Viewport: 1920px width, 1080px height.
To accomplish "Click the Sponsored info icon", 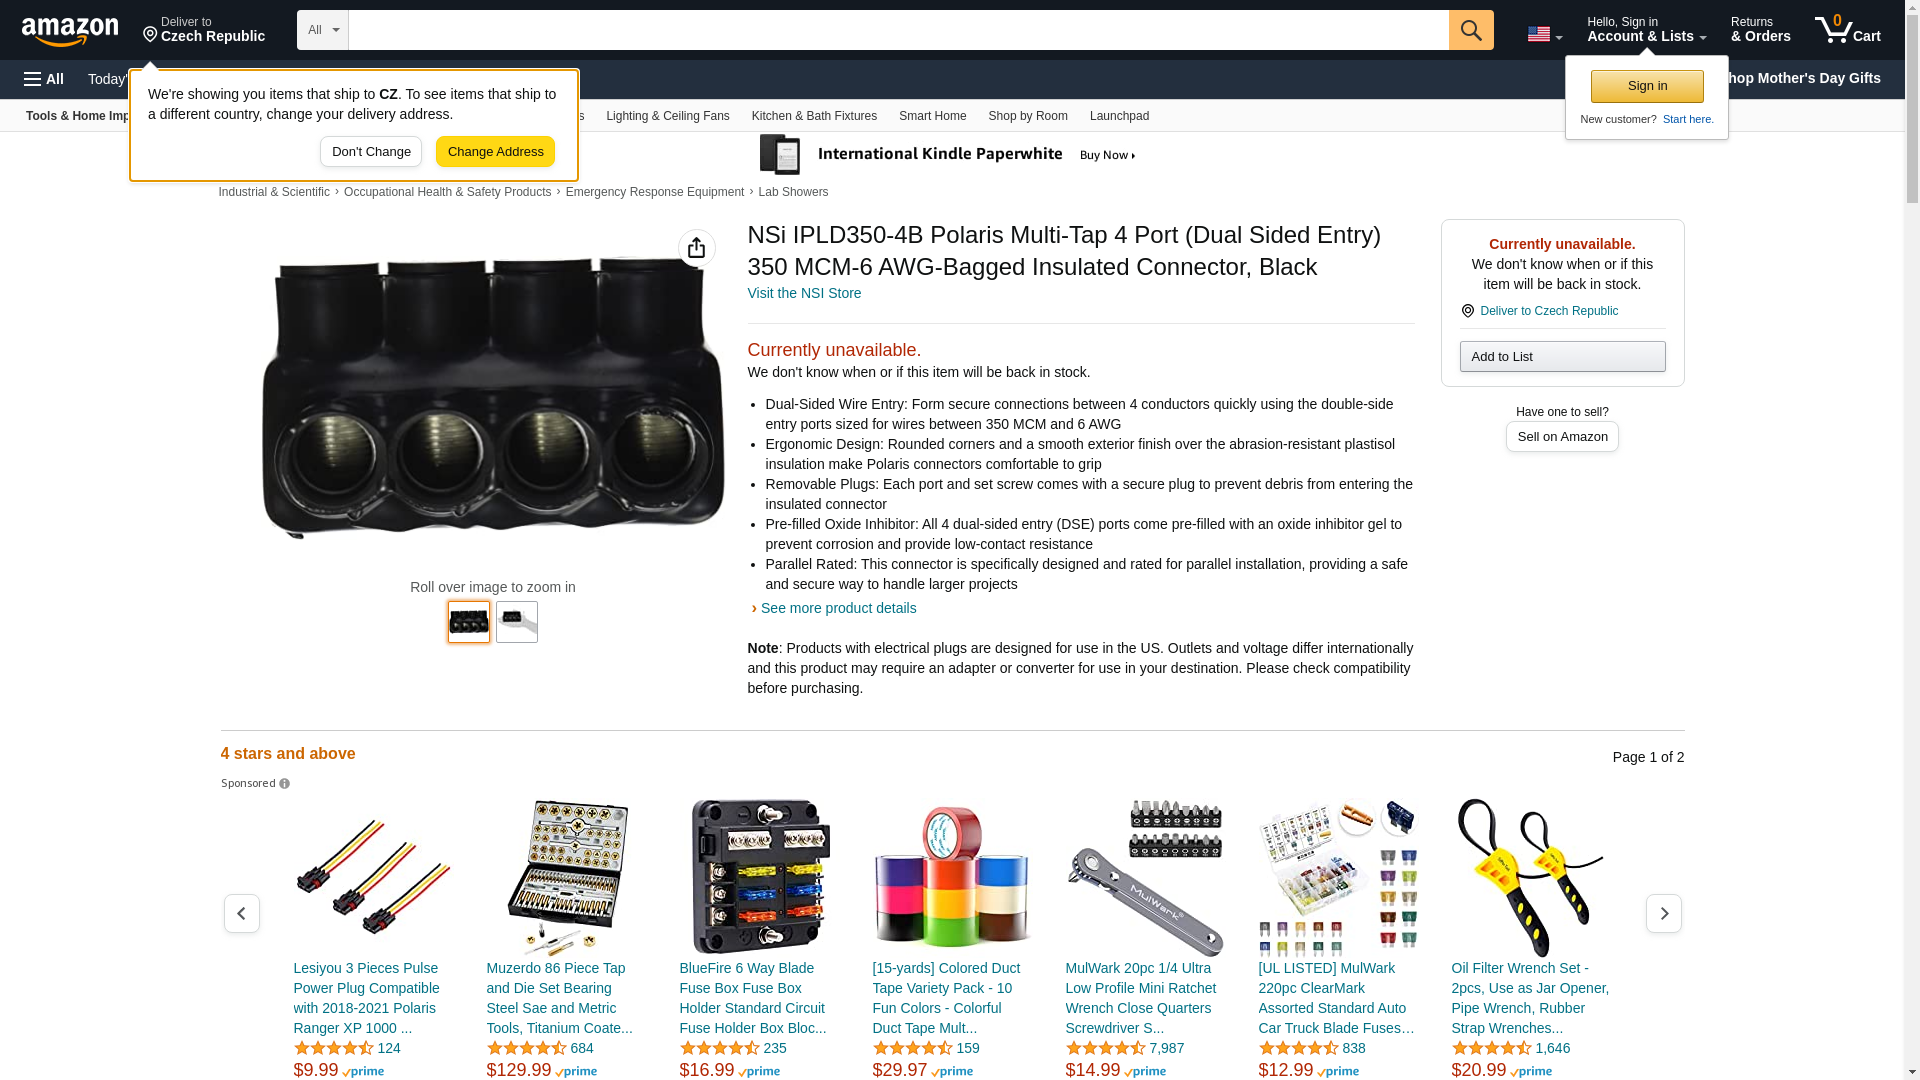I will click(285, 784).
